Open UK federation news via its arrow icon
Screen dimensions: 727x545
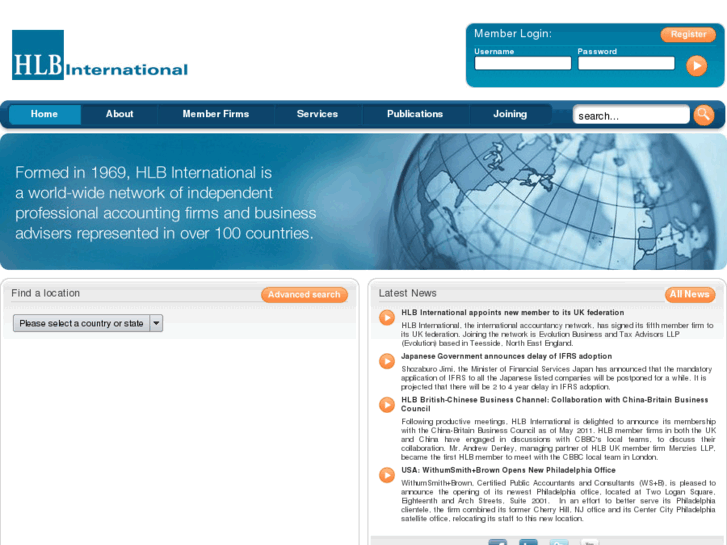387,318
